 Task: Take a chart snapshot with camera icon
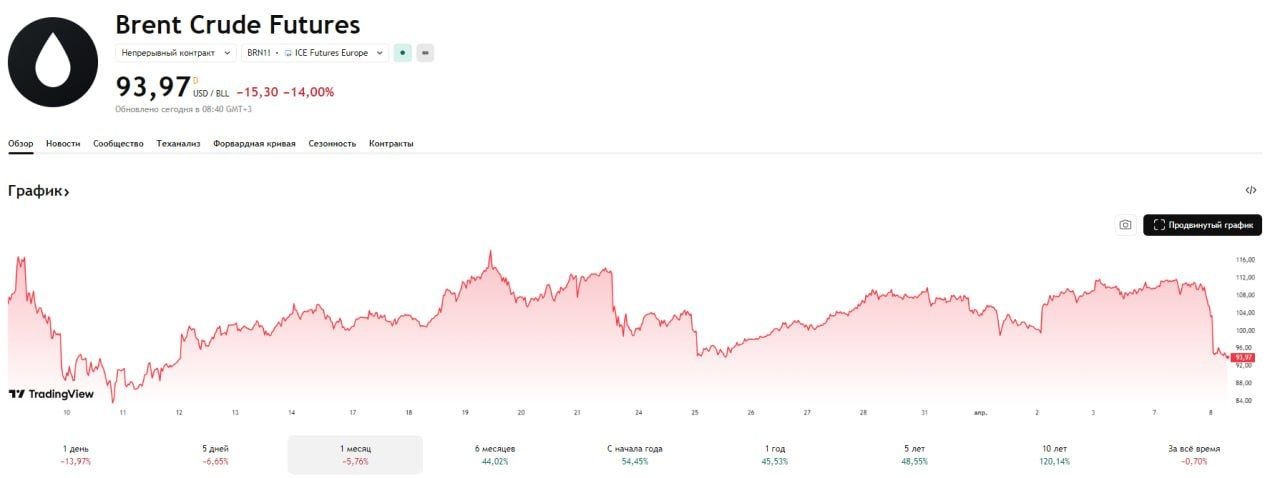click(x=1125, y=225)
